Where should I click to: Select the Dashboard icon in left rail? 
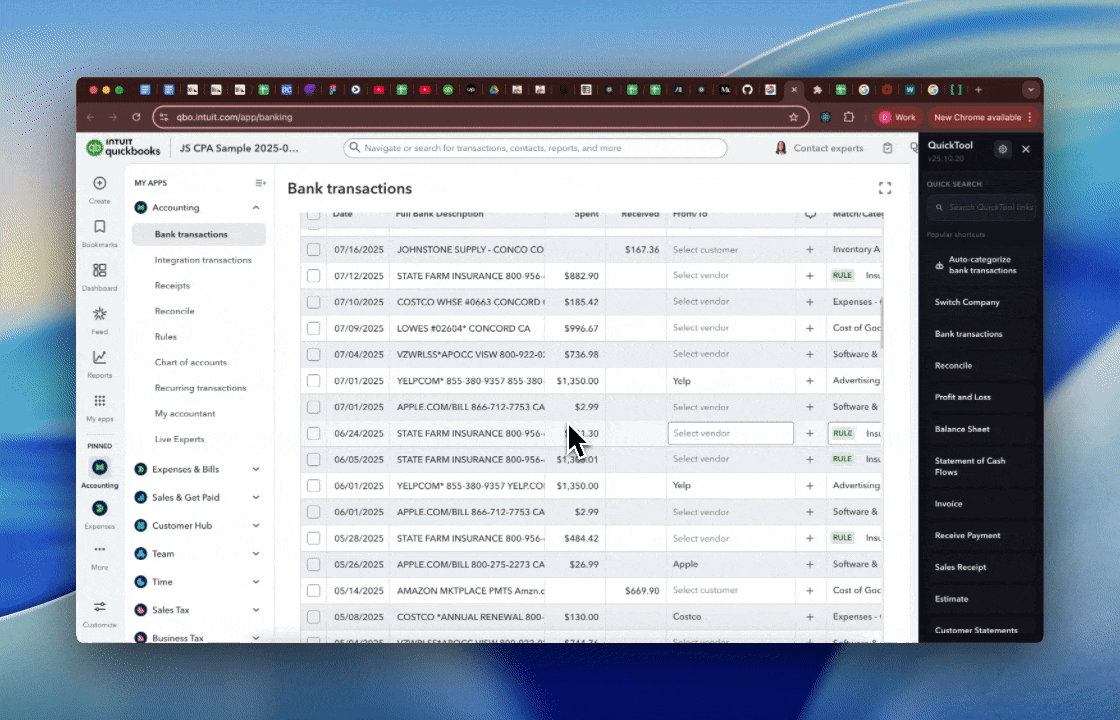point(99,271)
